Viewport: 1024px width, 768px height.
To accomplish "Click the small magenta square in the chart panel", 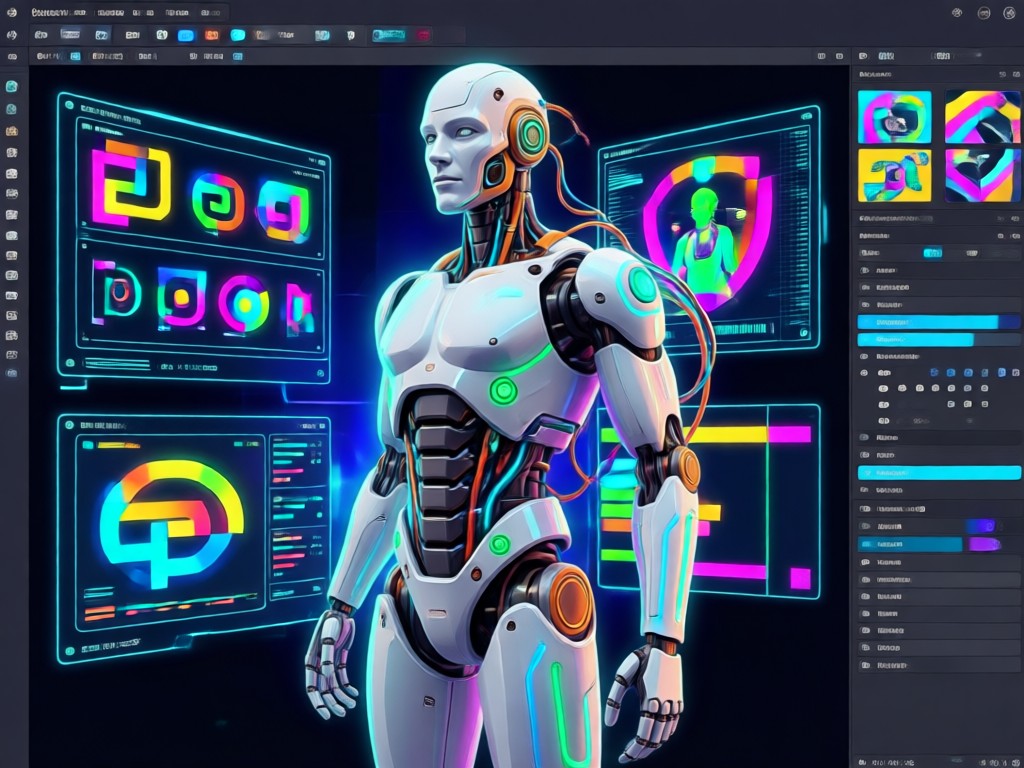I will [x=800, y=579].
